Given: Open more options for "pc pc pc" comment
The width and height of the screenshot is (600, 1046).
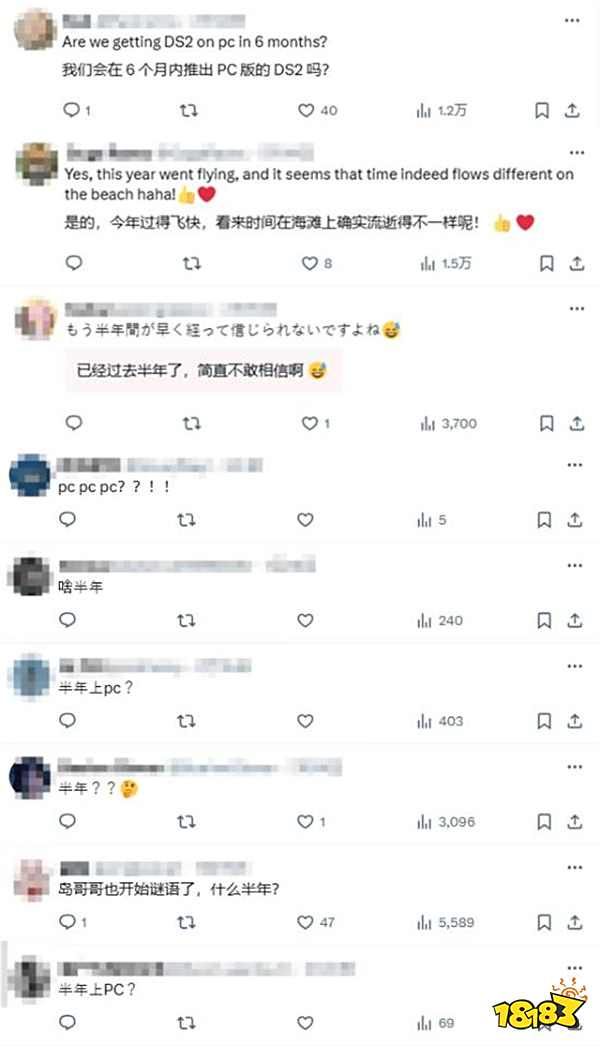Looking at the screenshot, I should click(x=575, y=465).
